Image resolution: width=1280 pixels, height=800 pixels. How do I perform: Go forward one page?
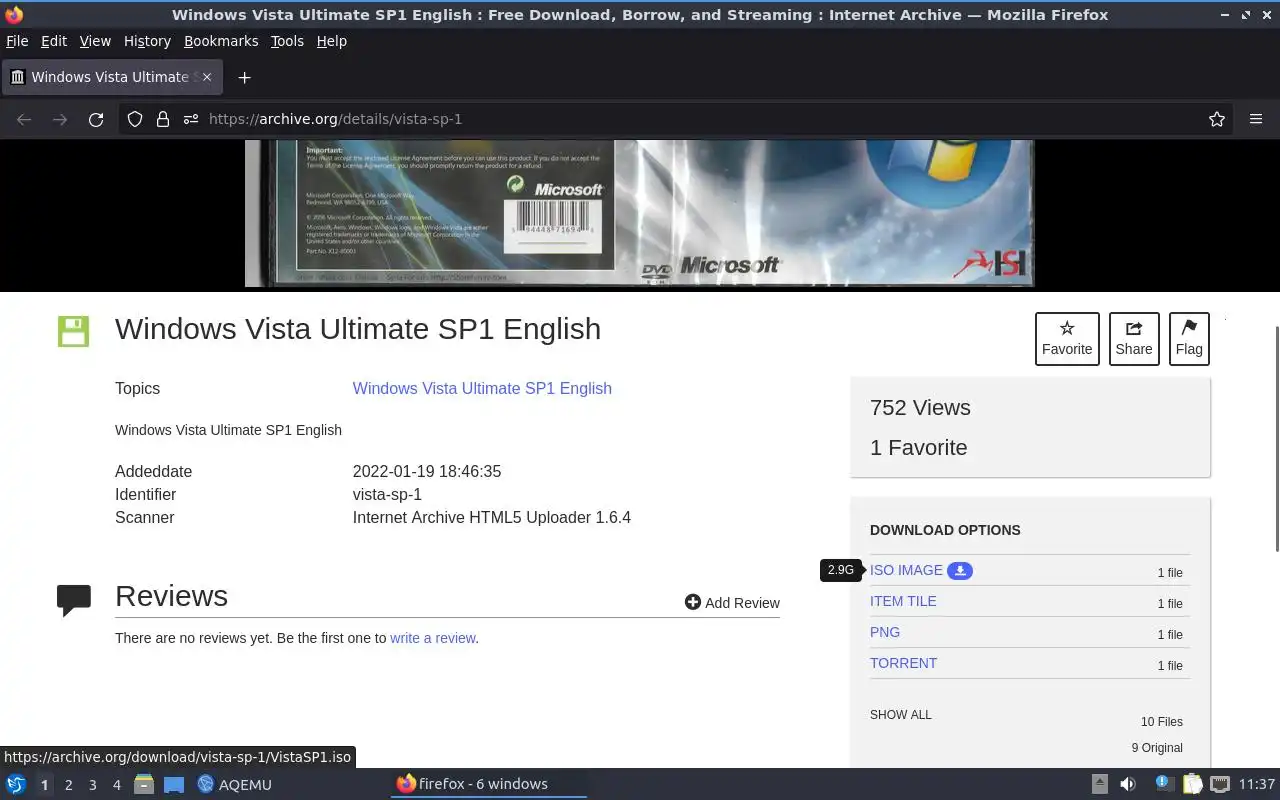[x=60, y=119]
